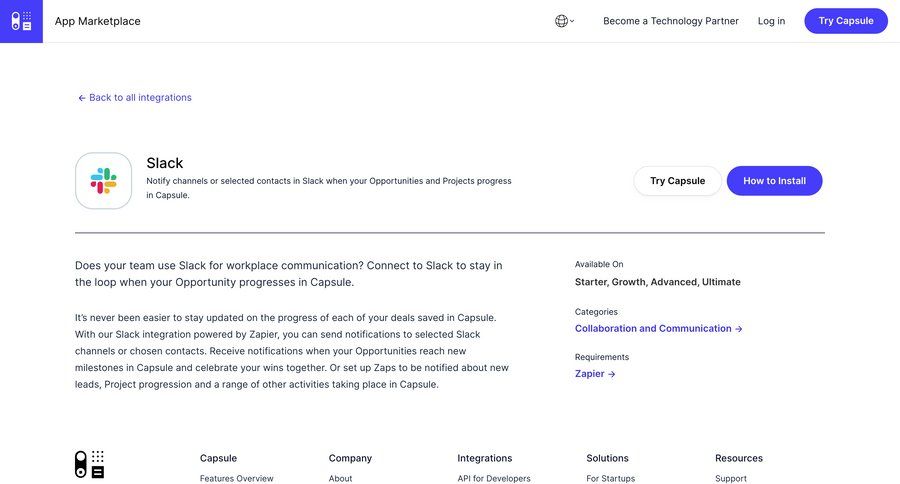Viewport: 900px width, 484px height.
Task: Follow the Zapier requirements link
Action: (595, 374)
